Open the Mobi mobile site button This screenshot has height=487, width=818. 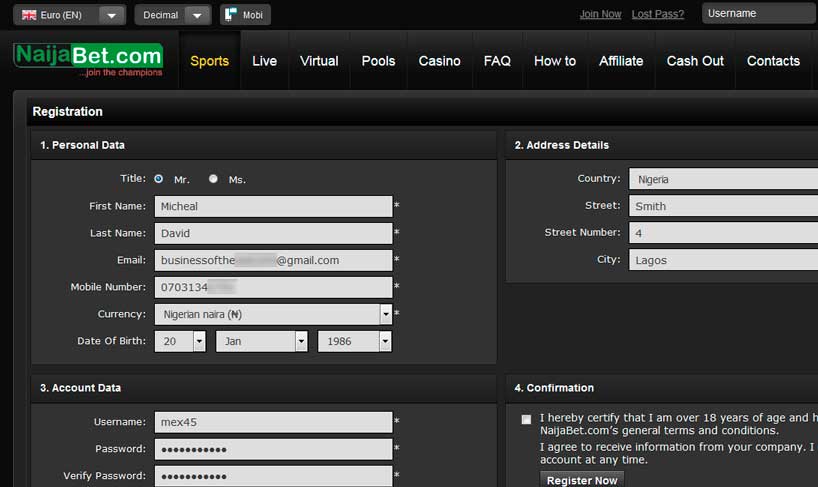tap(245, 15)
